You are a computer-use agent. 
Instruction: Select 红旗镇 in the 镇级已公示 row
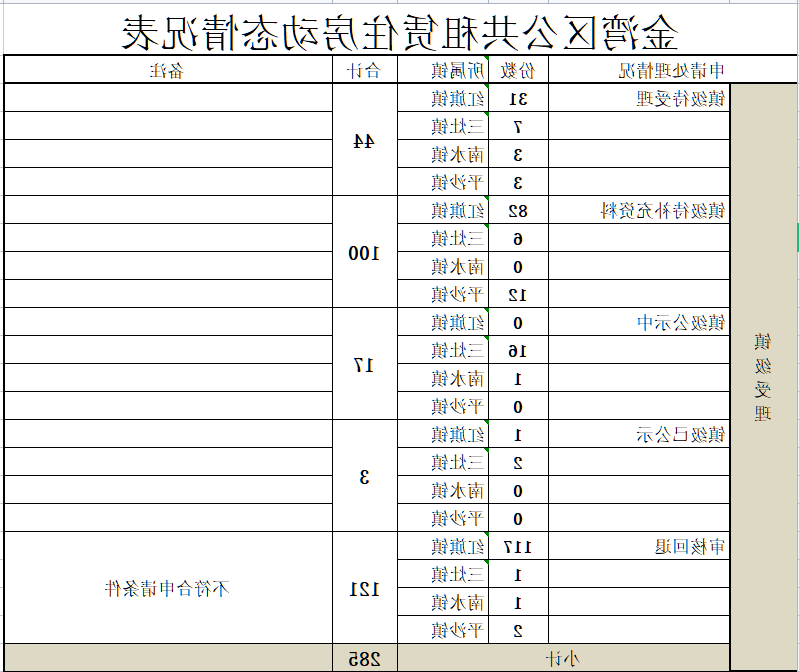click(x=443, y=434)
